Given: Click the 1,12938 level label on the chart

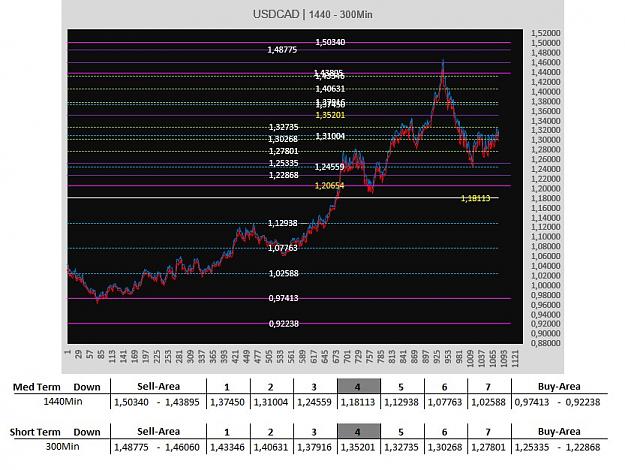Looking at the screenshot, I should [x=283, y=223].
